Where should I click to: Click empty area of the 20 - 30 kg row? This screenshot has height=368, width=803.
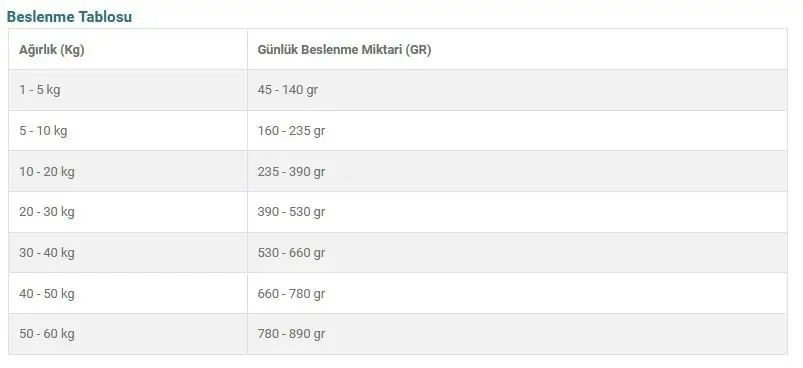(556, 212)
